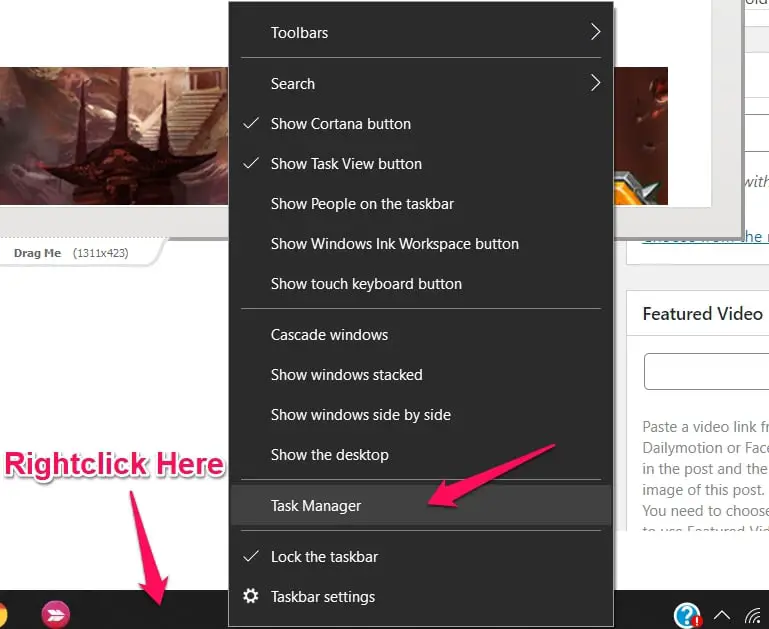Click the Taskbar settings gear icon
Viewport: 769px width, 629px height.
251,596
